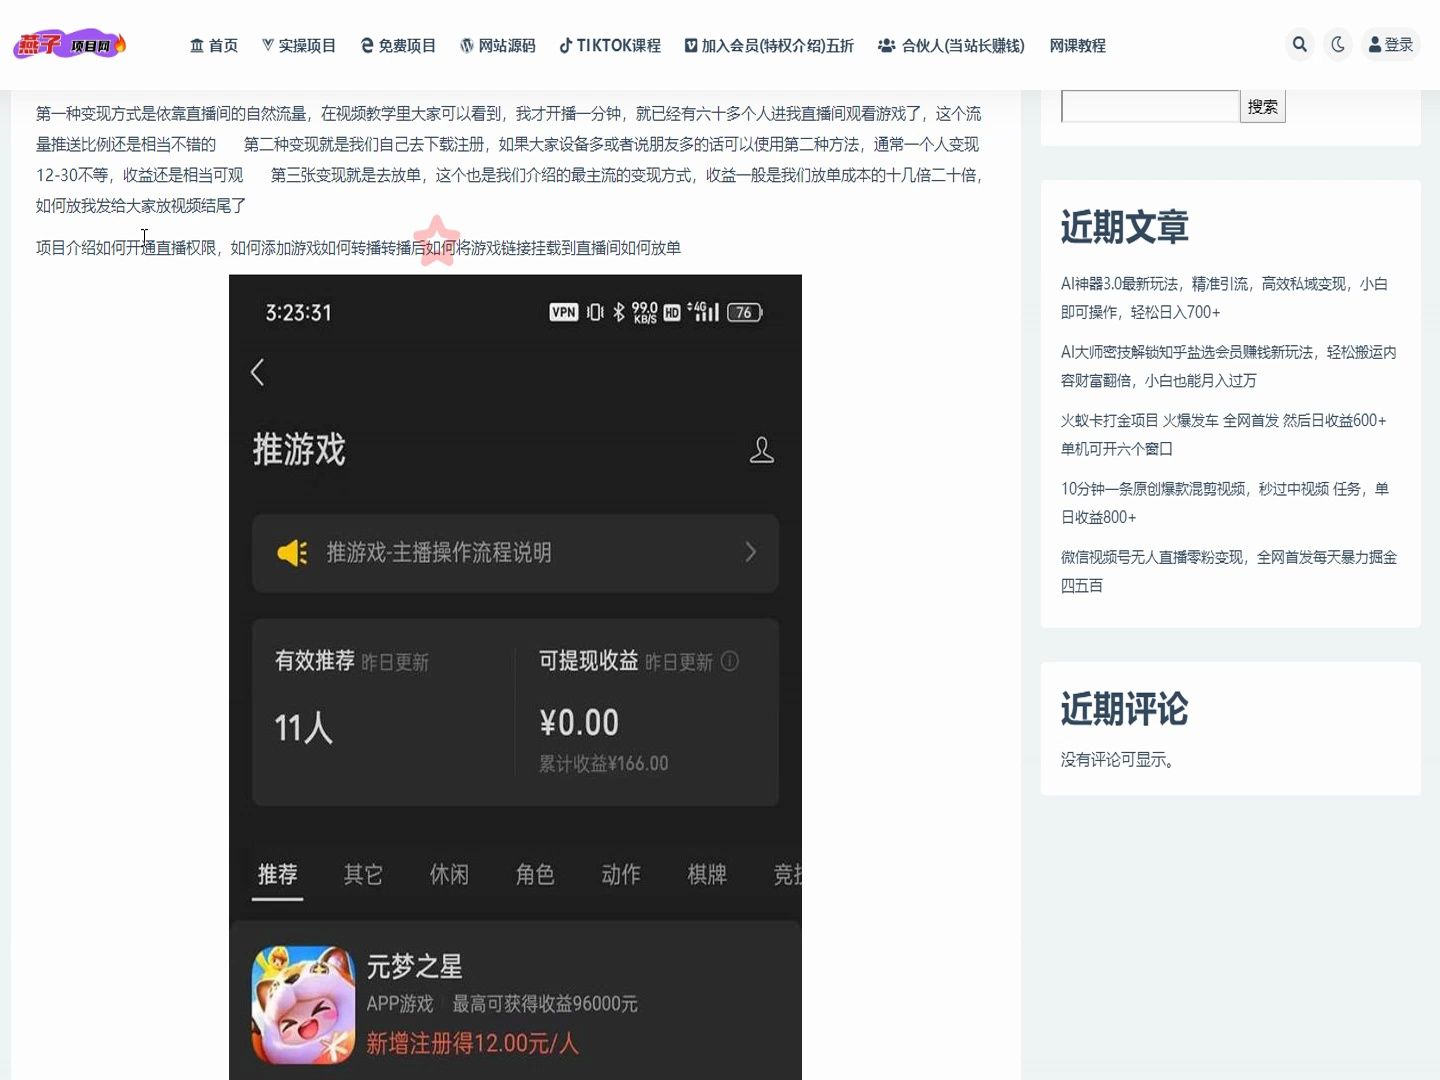Click the megaphone icon in 推游戏 banner
This screenshot has height=1080, width=1440.
point(292,552)
